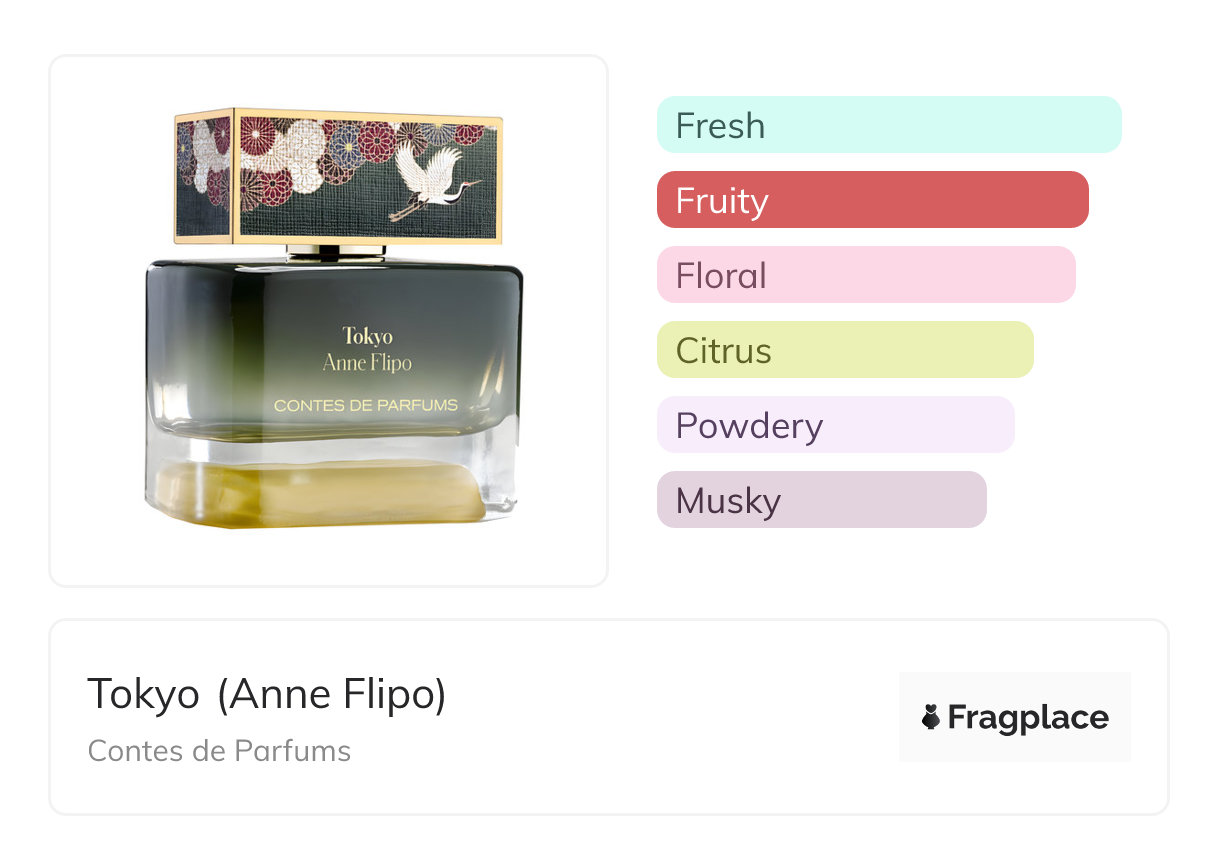Click gold CONTES DE PARFUMS text on bottle
Viewport: 1218px width, 864px height.
point(366,405)
